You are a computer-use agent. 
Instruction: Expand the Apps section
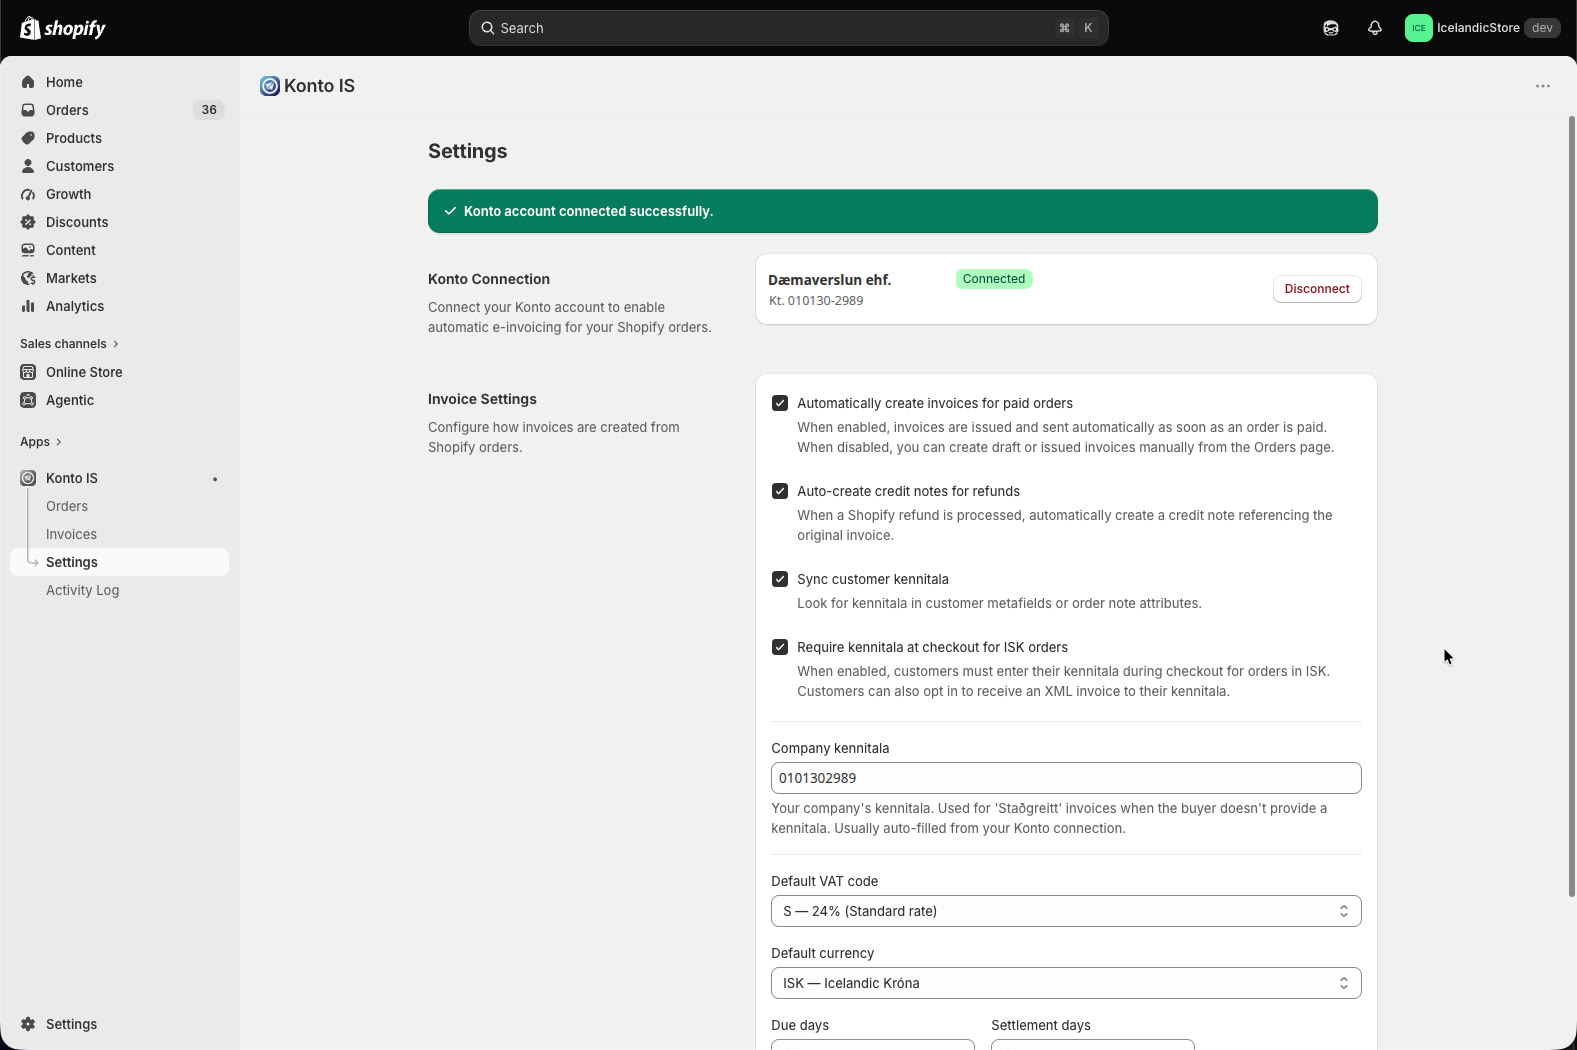[41, 442]
